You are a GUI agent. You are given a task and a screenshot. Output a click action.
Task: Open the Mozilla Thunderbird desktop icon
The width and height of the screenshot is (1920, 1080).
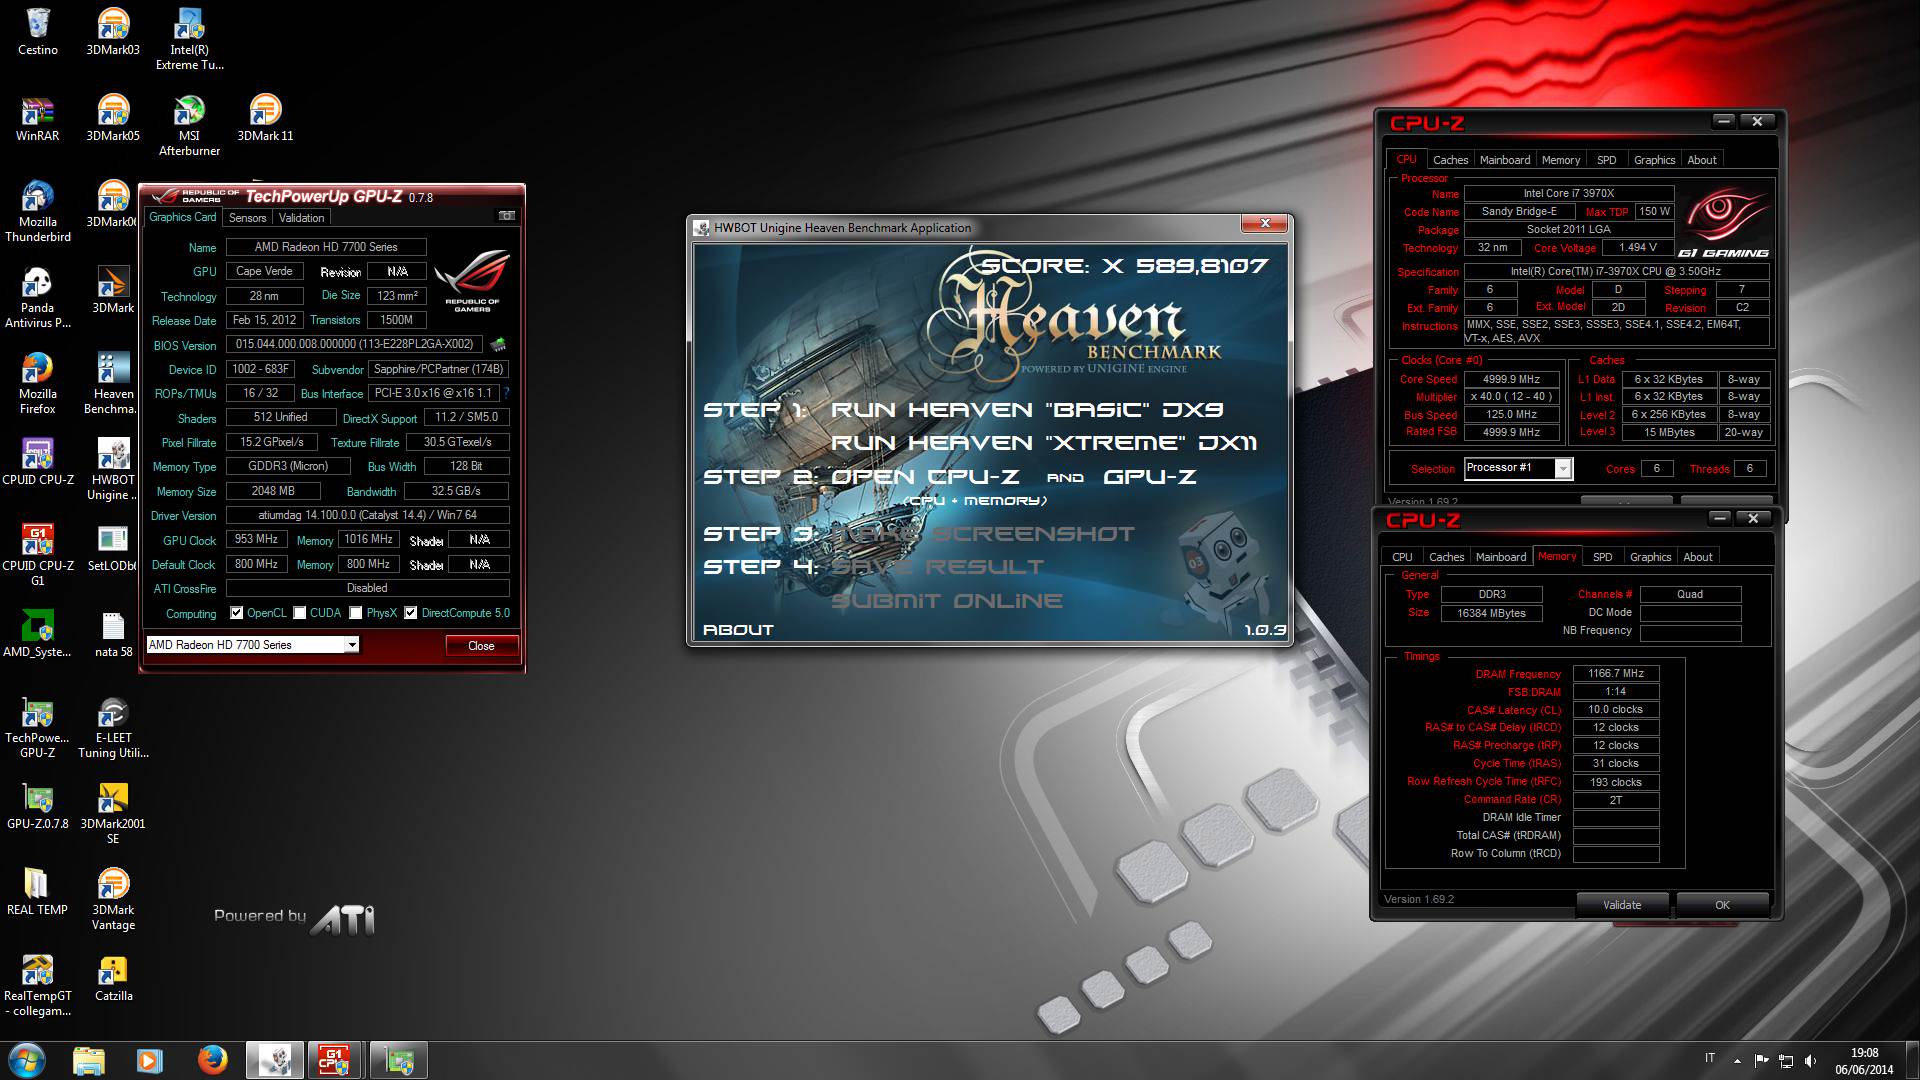click(x=38, y=212)
